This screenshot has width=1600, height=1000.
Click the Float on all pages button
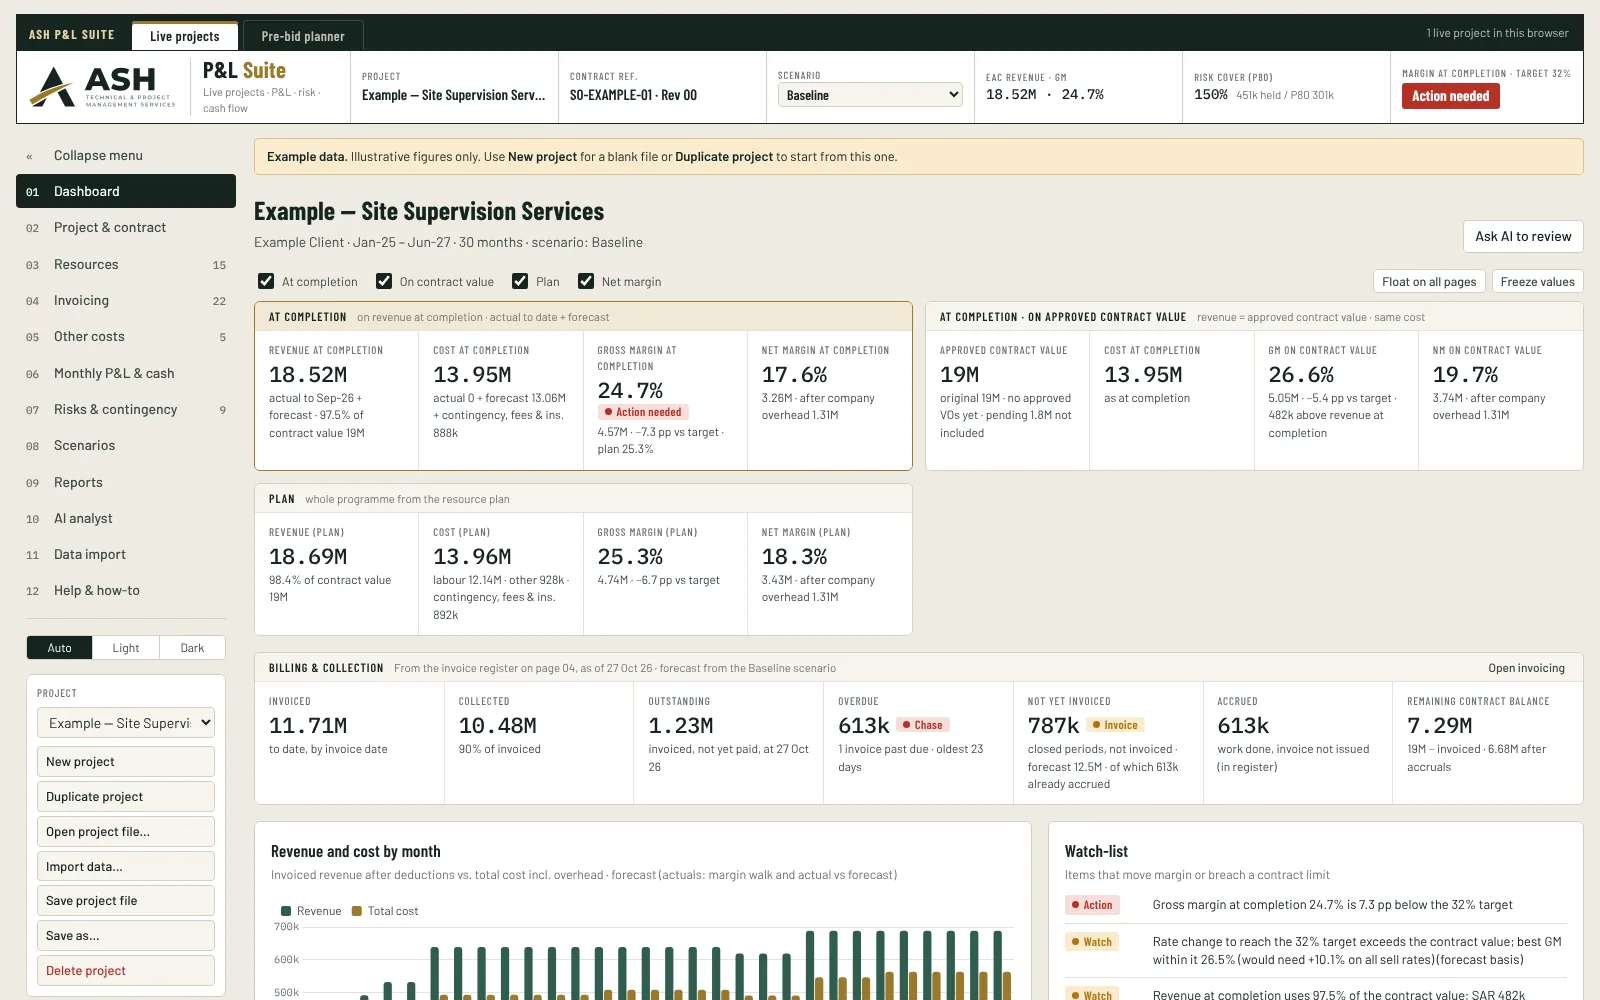(1429, 282)
